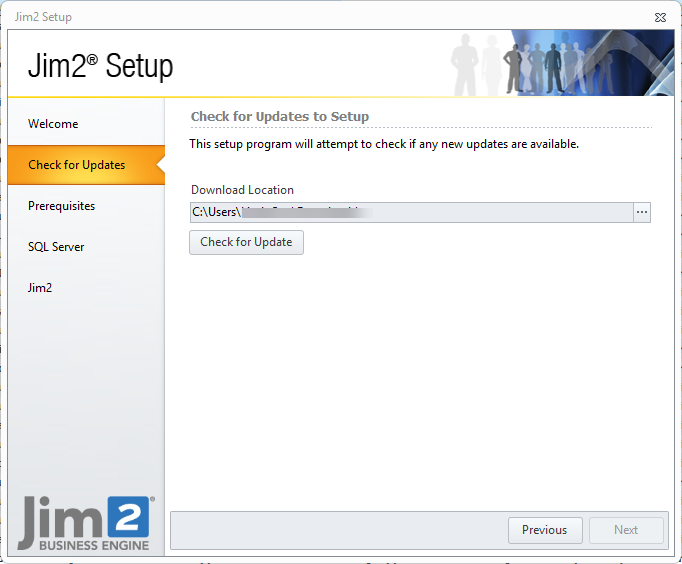The image size is (682, 564).
Task: Click the 'Jim2 Setup' window title text
Action: click(43, 17)
